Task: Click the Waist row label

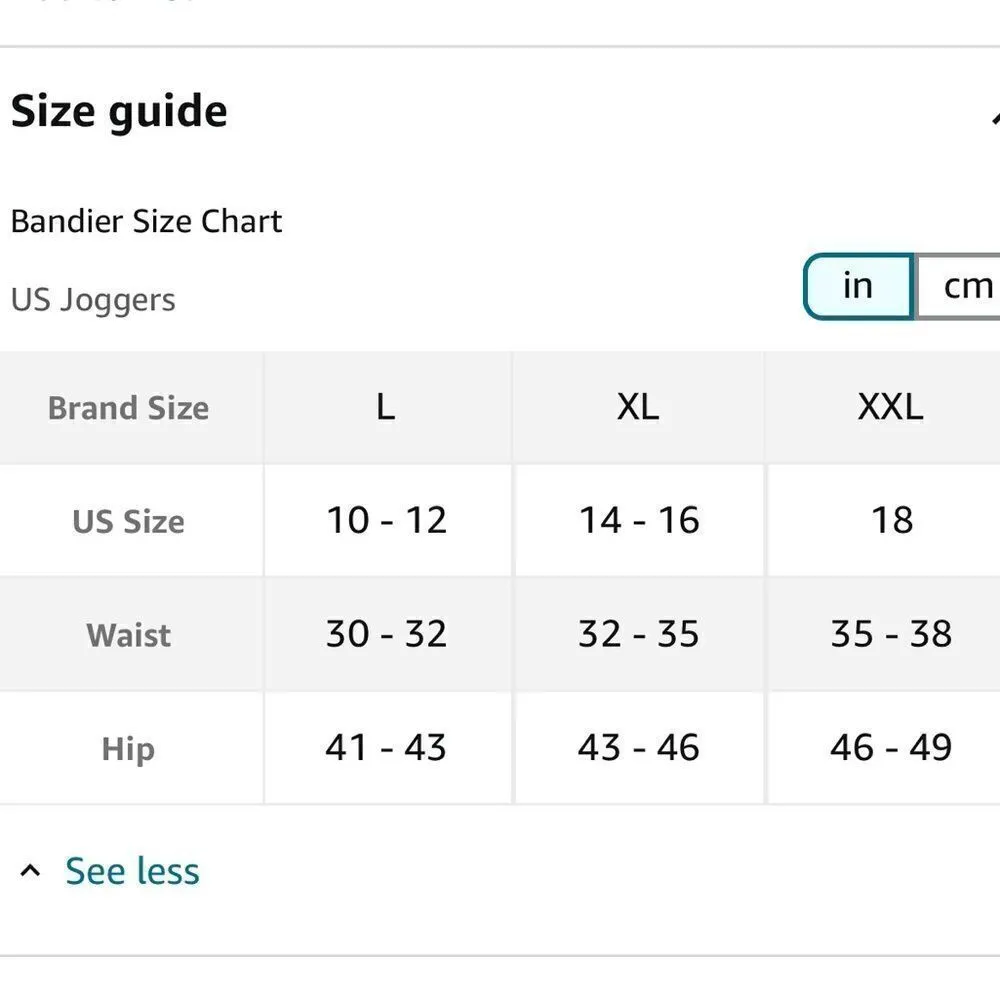Action: coord(128,635)
